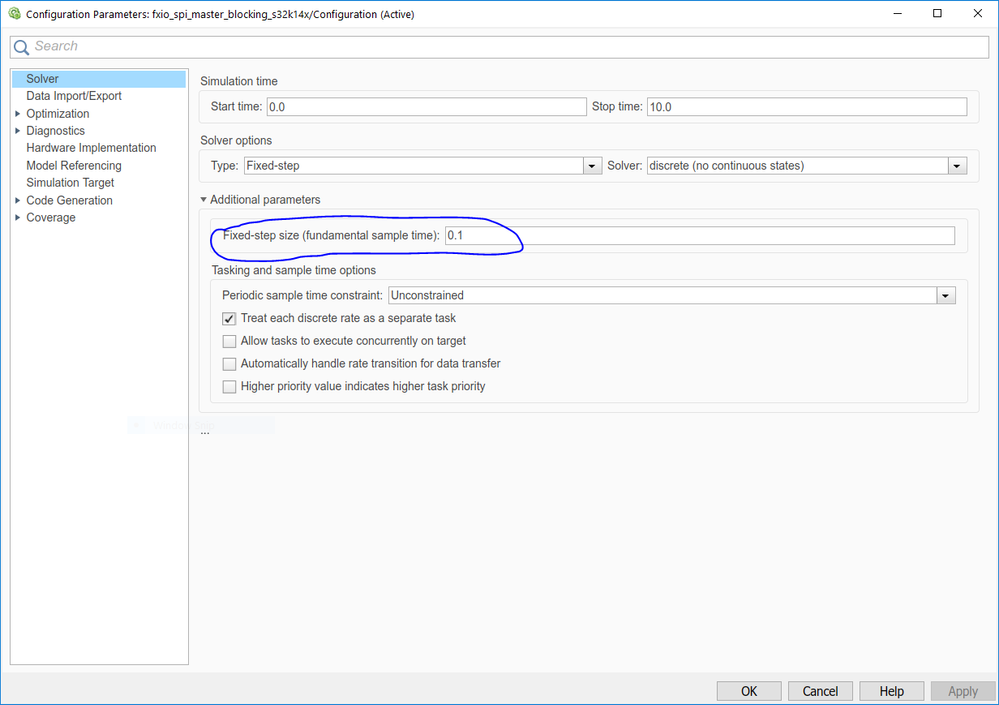Open the Diagnostics pane
Image resolution: width=999 pixels, height=705 pixels.
coord(55,131)
